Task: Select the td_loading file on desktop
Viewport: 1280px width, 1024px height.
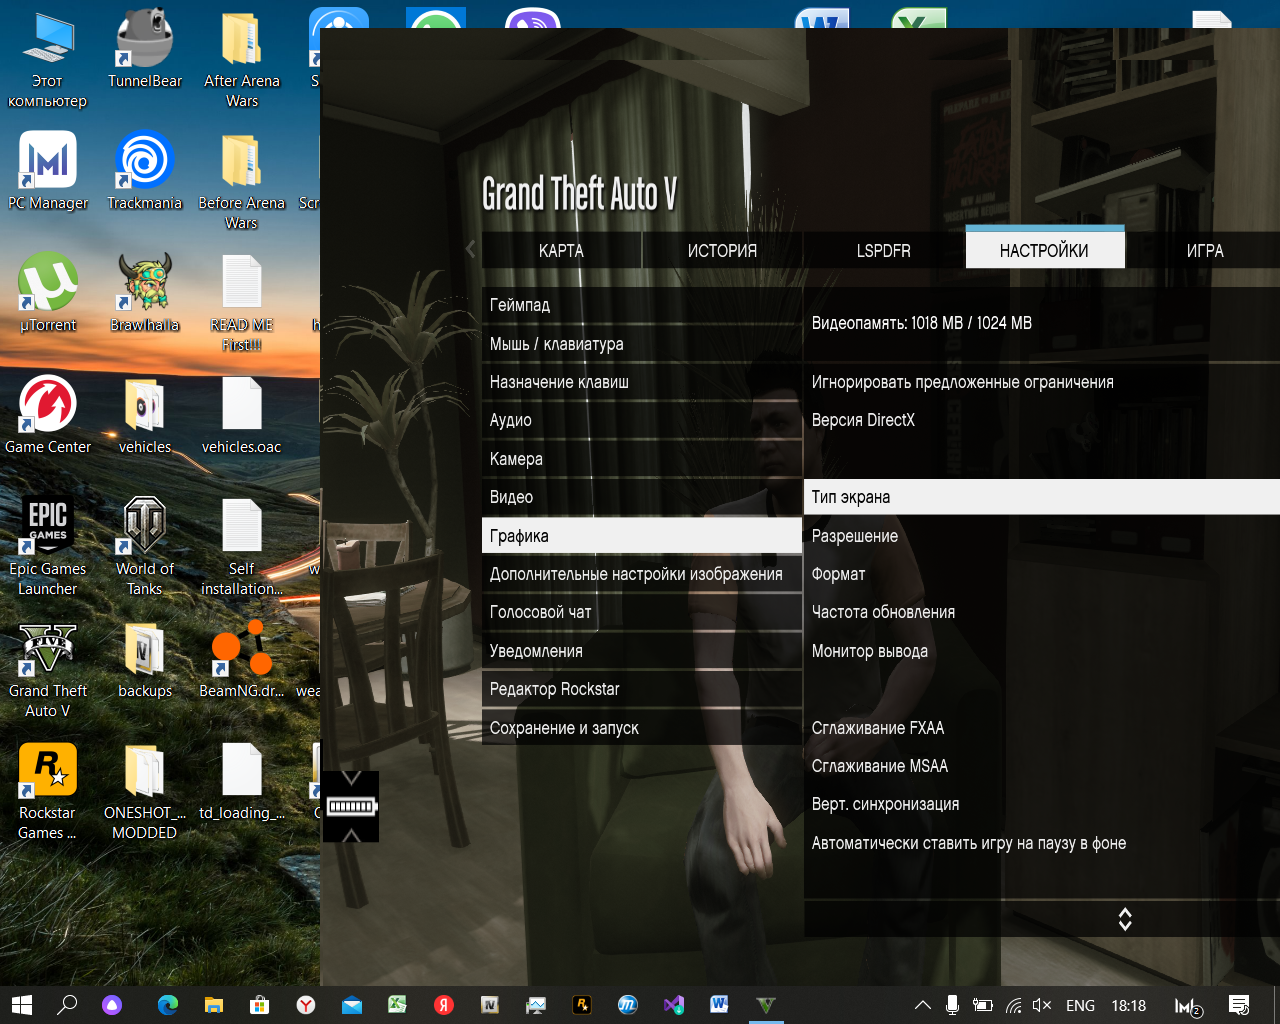Action: coord(242,782)
